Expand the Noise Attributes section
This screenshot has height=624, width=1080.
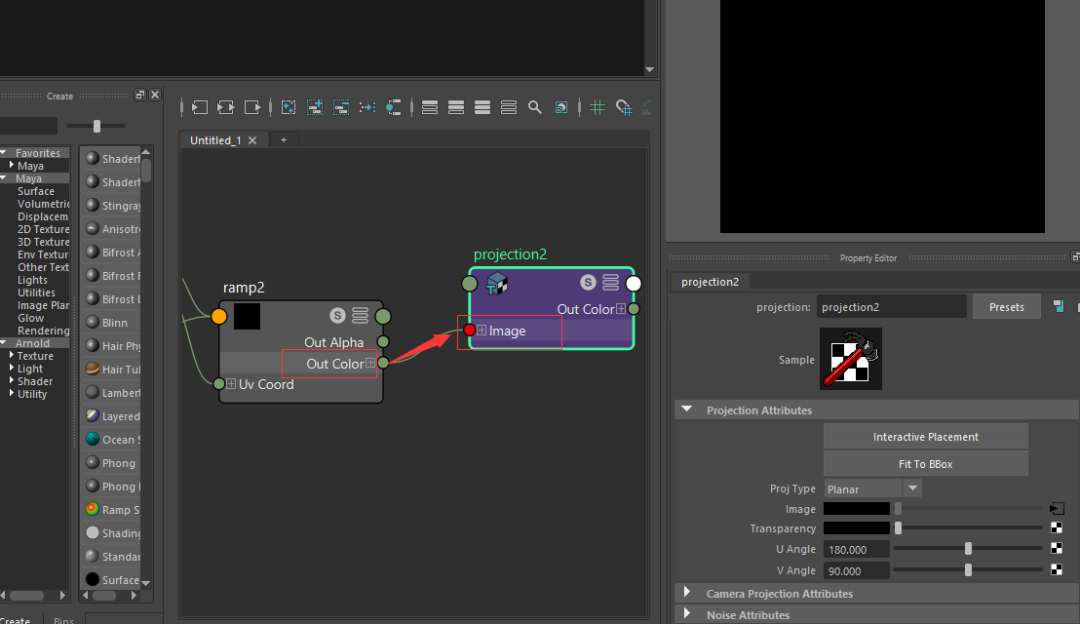(687, 614)
